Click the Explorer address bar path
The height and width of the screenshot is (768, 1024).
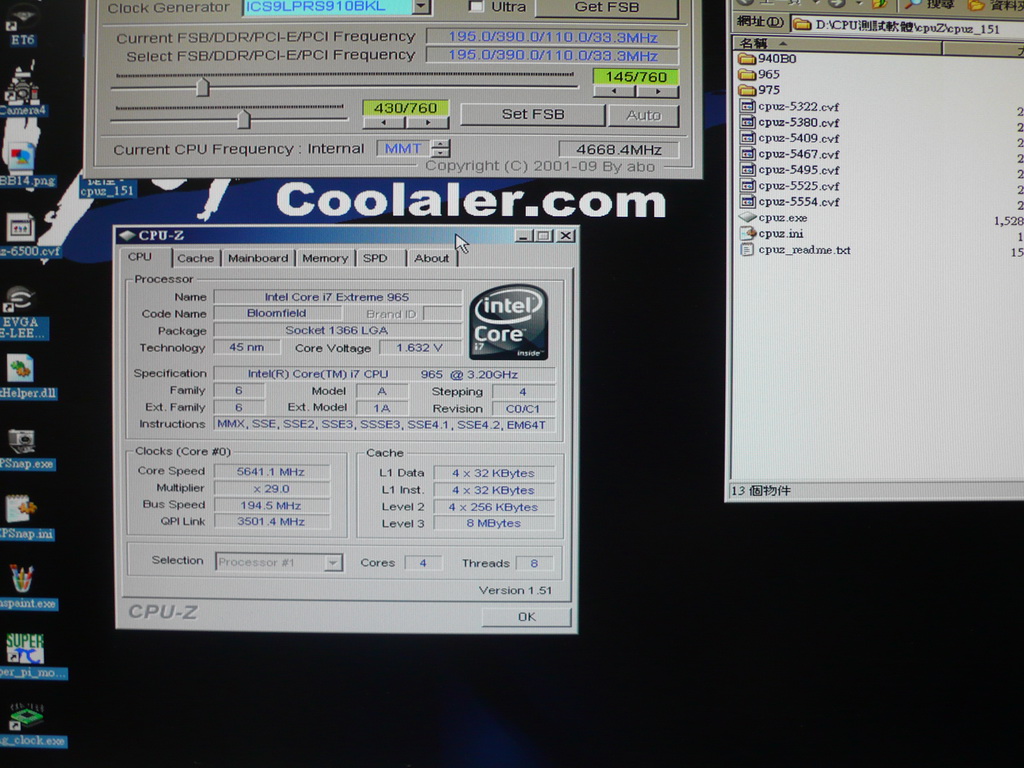click(908, 27)
